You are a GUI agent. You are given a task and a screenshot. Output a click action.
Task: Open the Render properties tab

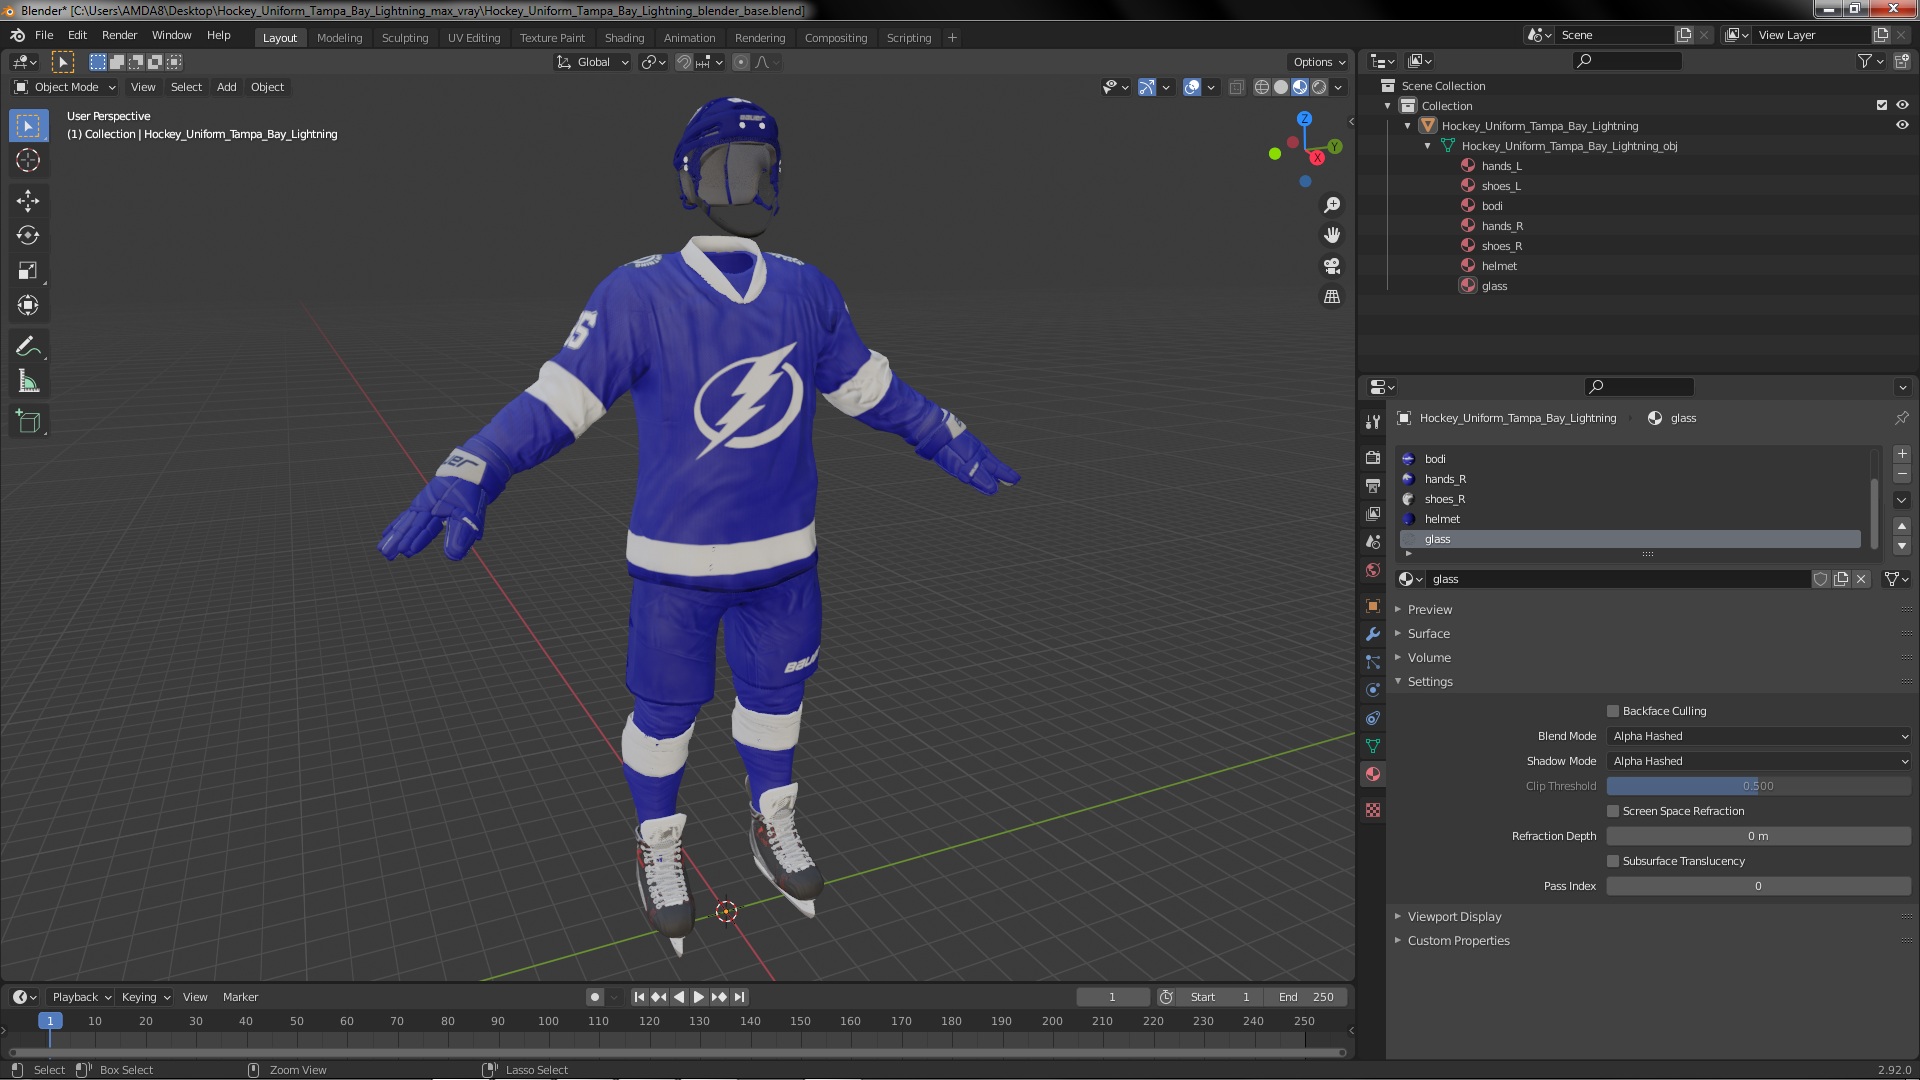point(1373,457)
